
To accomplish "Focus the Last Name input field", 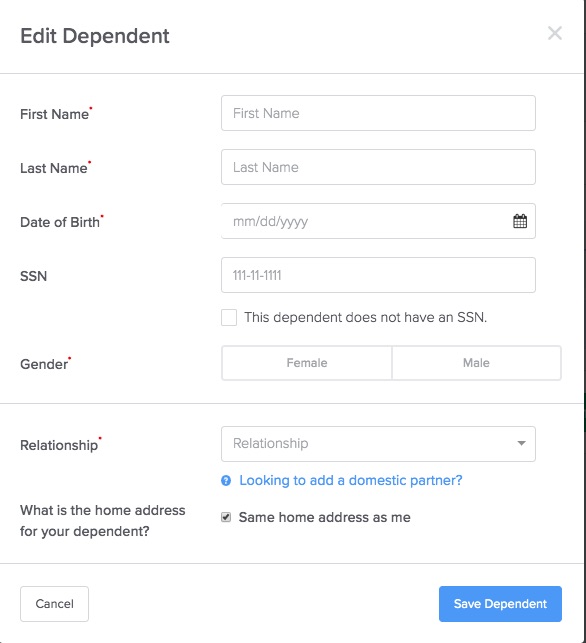I will pyautogui.click(x=378, y=167).
